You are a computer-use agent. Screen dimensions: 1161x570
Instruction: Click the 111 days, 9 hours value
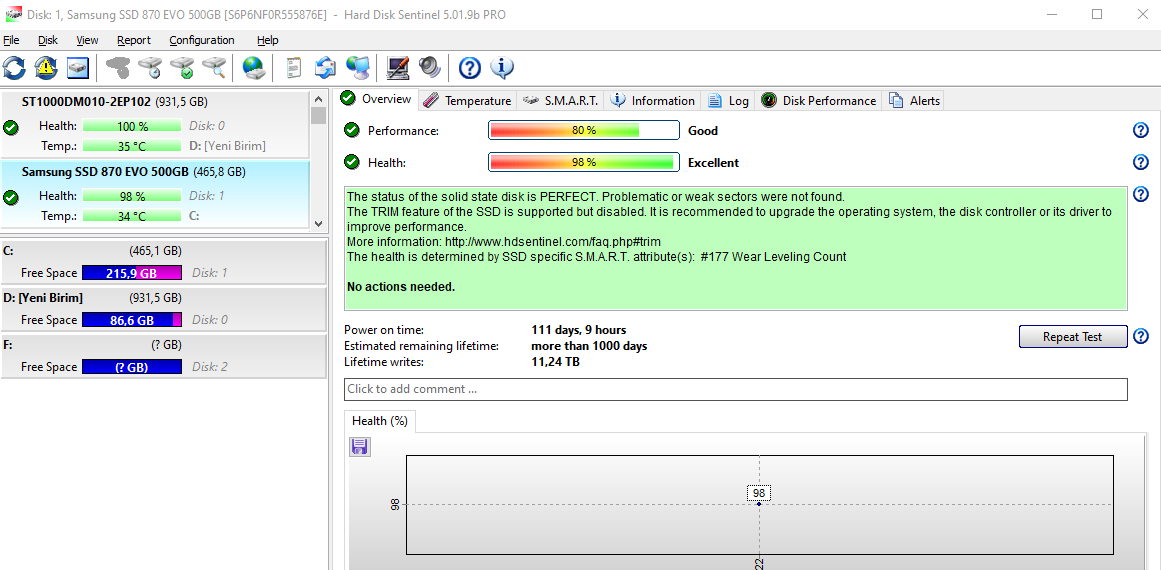579,330
